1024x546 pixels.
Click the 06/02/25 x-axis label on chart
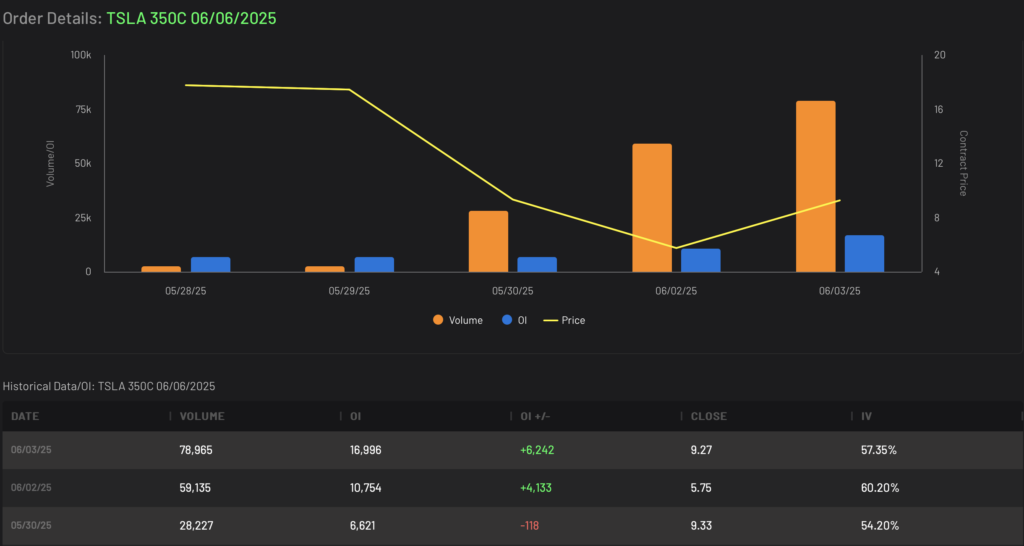click(676, 291)
